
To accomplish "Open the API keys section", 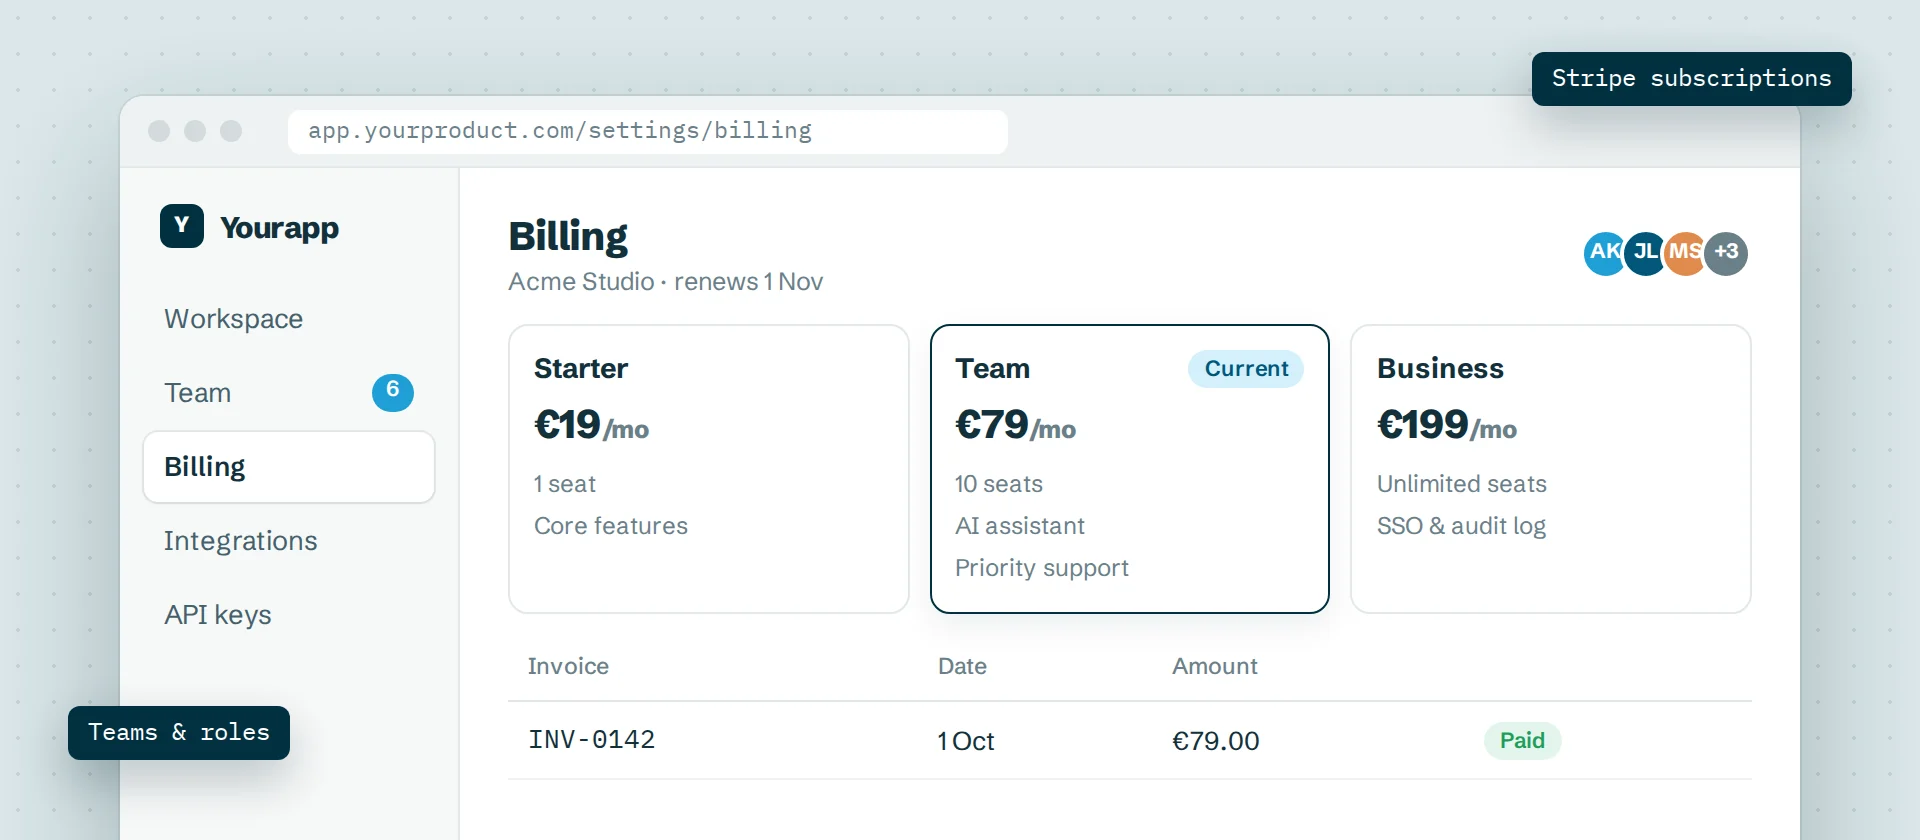I will coord(218,615).
